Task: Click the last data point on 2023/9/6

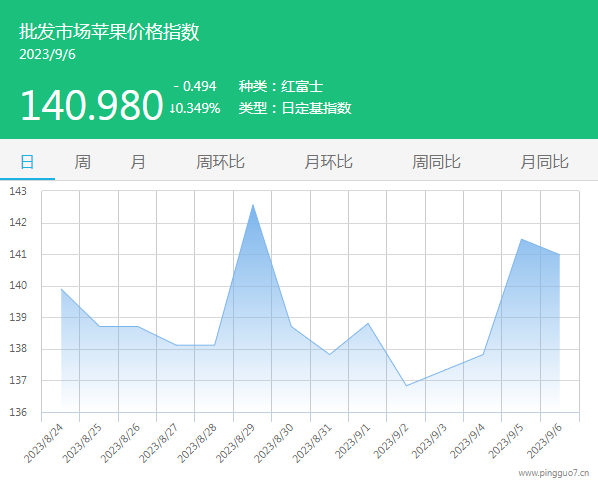Action: point(559,255)
